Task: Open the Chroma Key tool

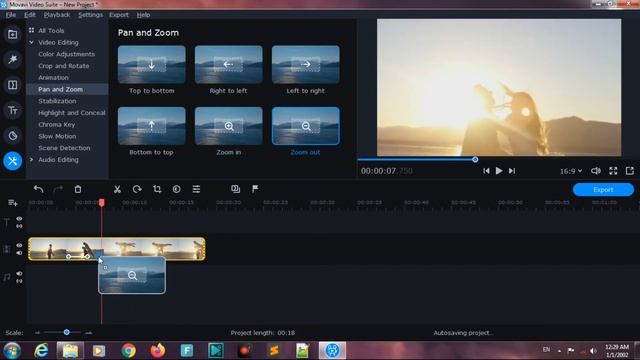Action: [56, 124]
